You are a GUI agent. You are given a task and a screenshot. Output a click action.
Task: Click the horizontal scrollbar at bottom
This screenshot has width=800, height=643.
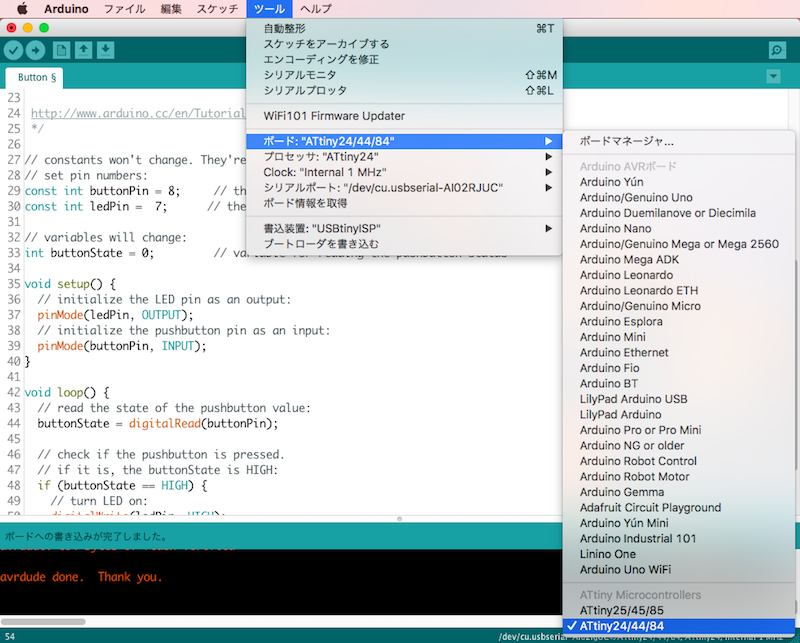tap(43, 622)
